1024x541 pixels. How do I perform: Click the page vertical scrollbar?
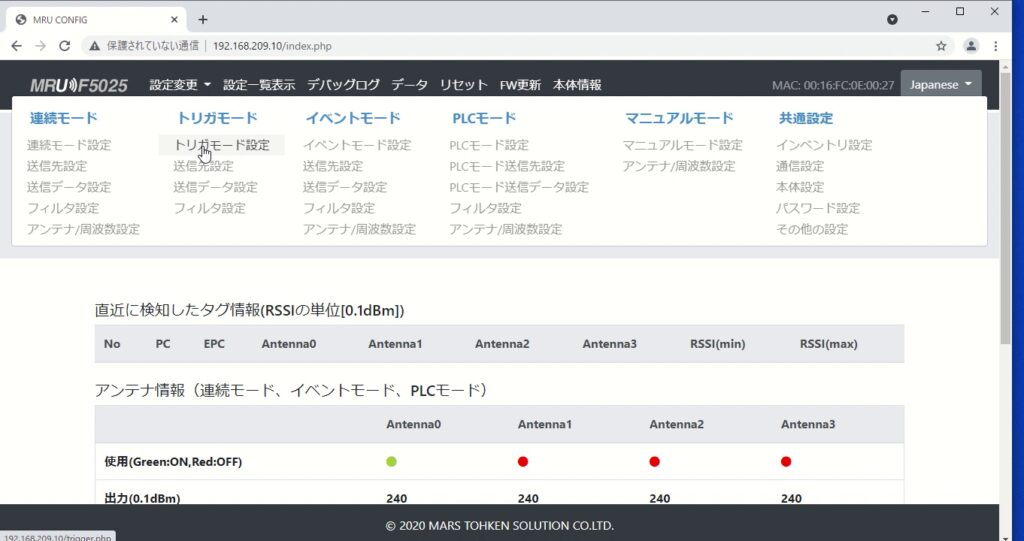coord(1005,209)
